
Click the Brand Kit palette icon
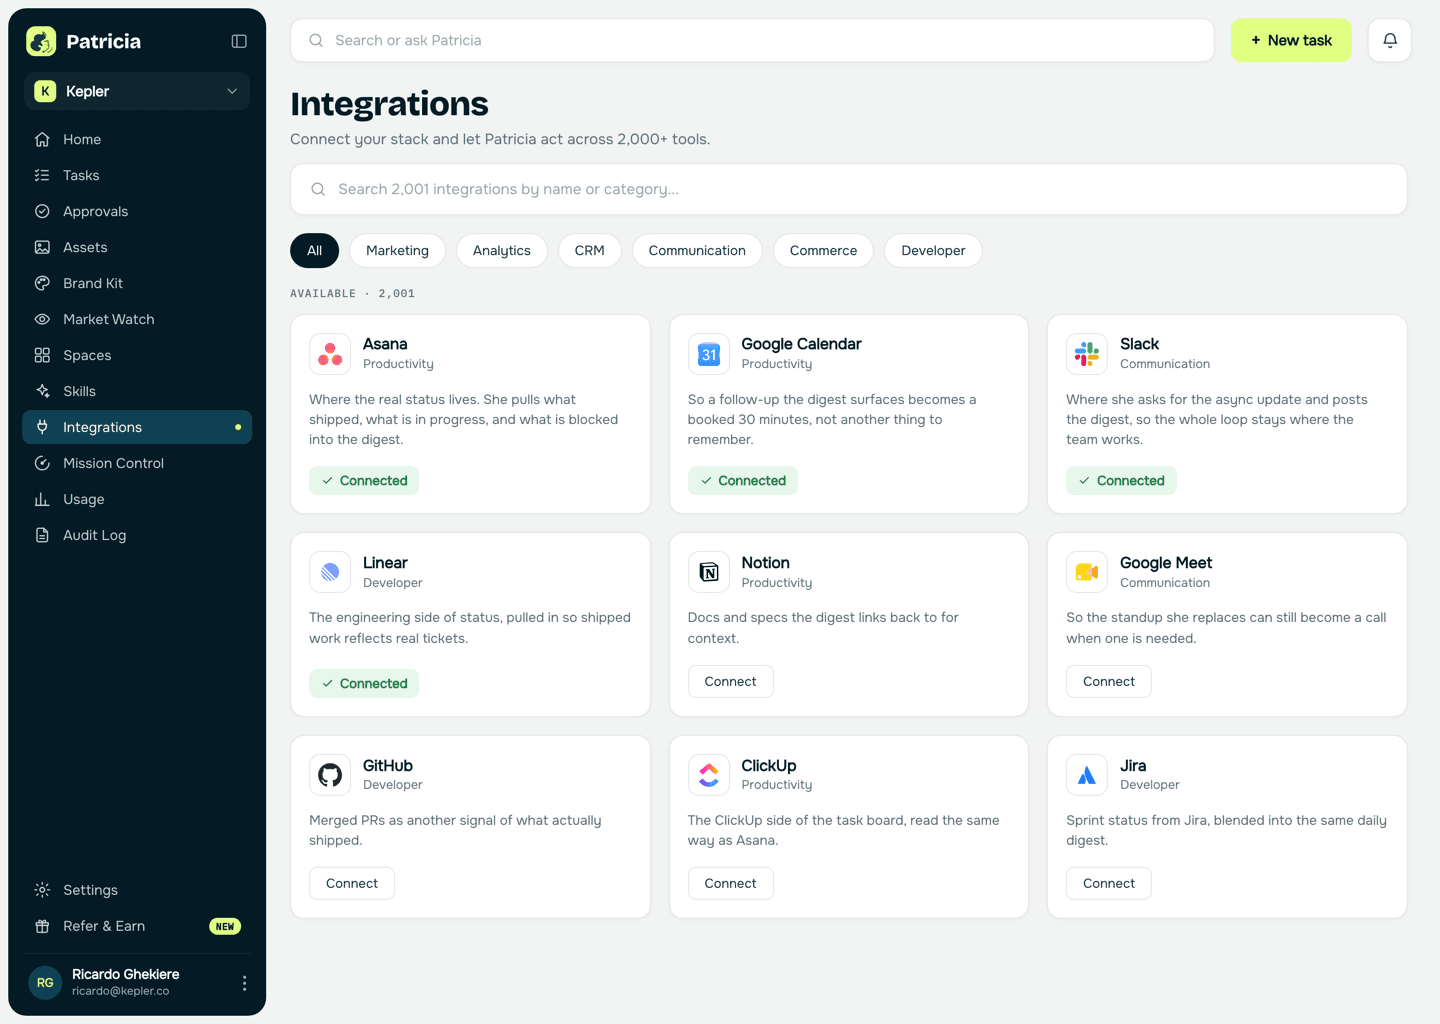[x=42, y=283]
